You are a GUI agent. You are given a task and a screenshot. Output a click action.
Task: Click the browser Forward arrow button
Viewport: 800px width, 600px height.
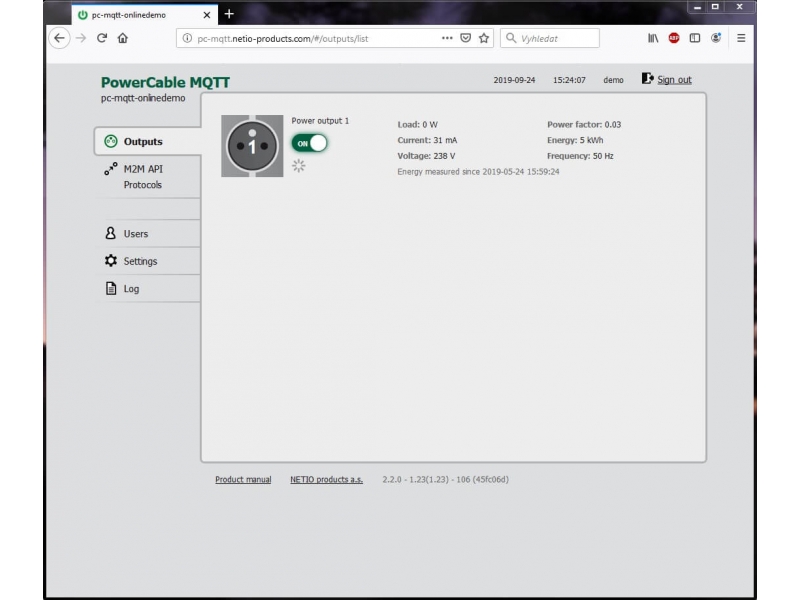(x=81, y=38)
